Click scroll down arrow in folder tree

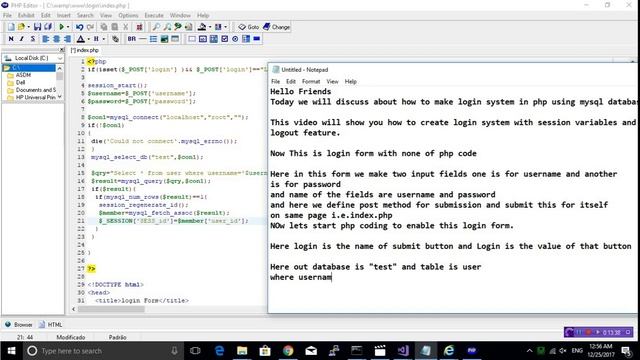click(x=60, y=97)
